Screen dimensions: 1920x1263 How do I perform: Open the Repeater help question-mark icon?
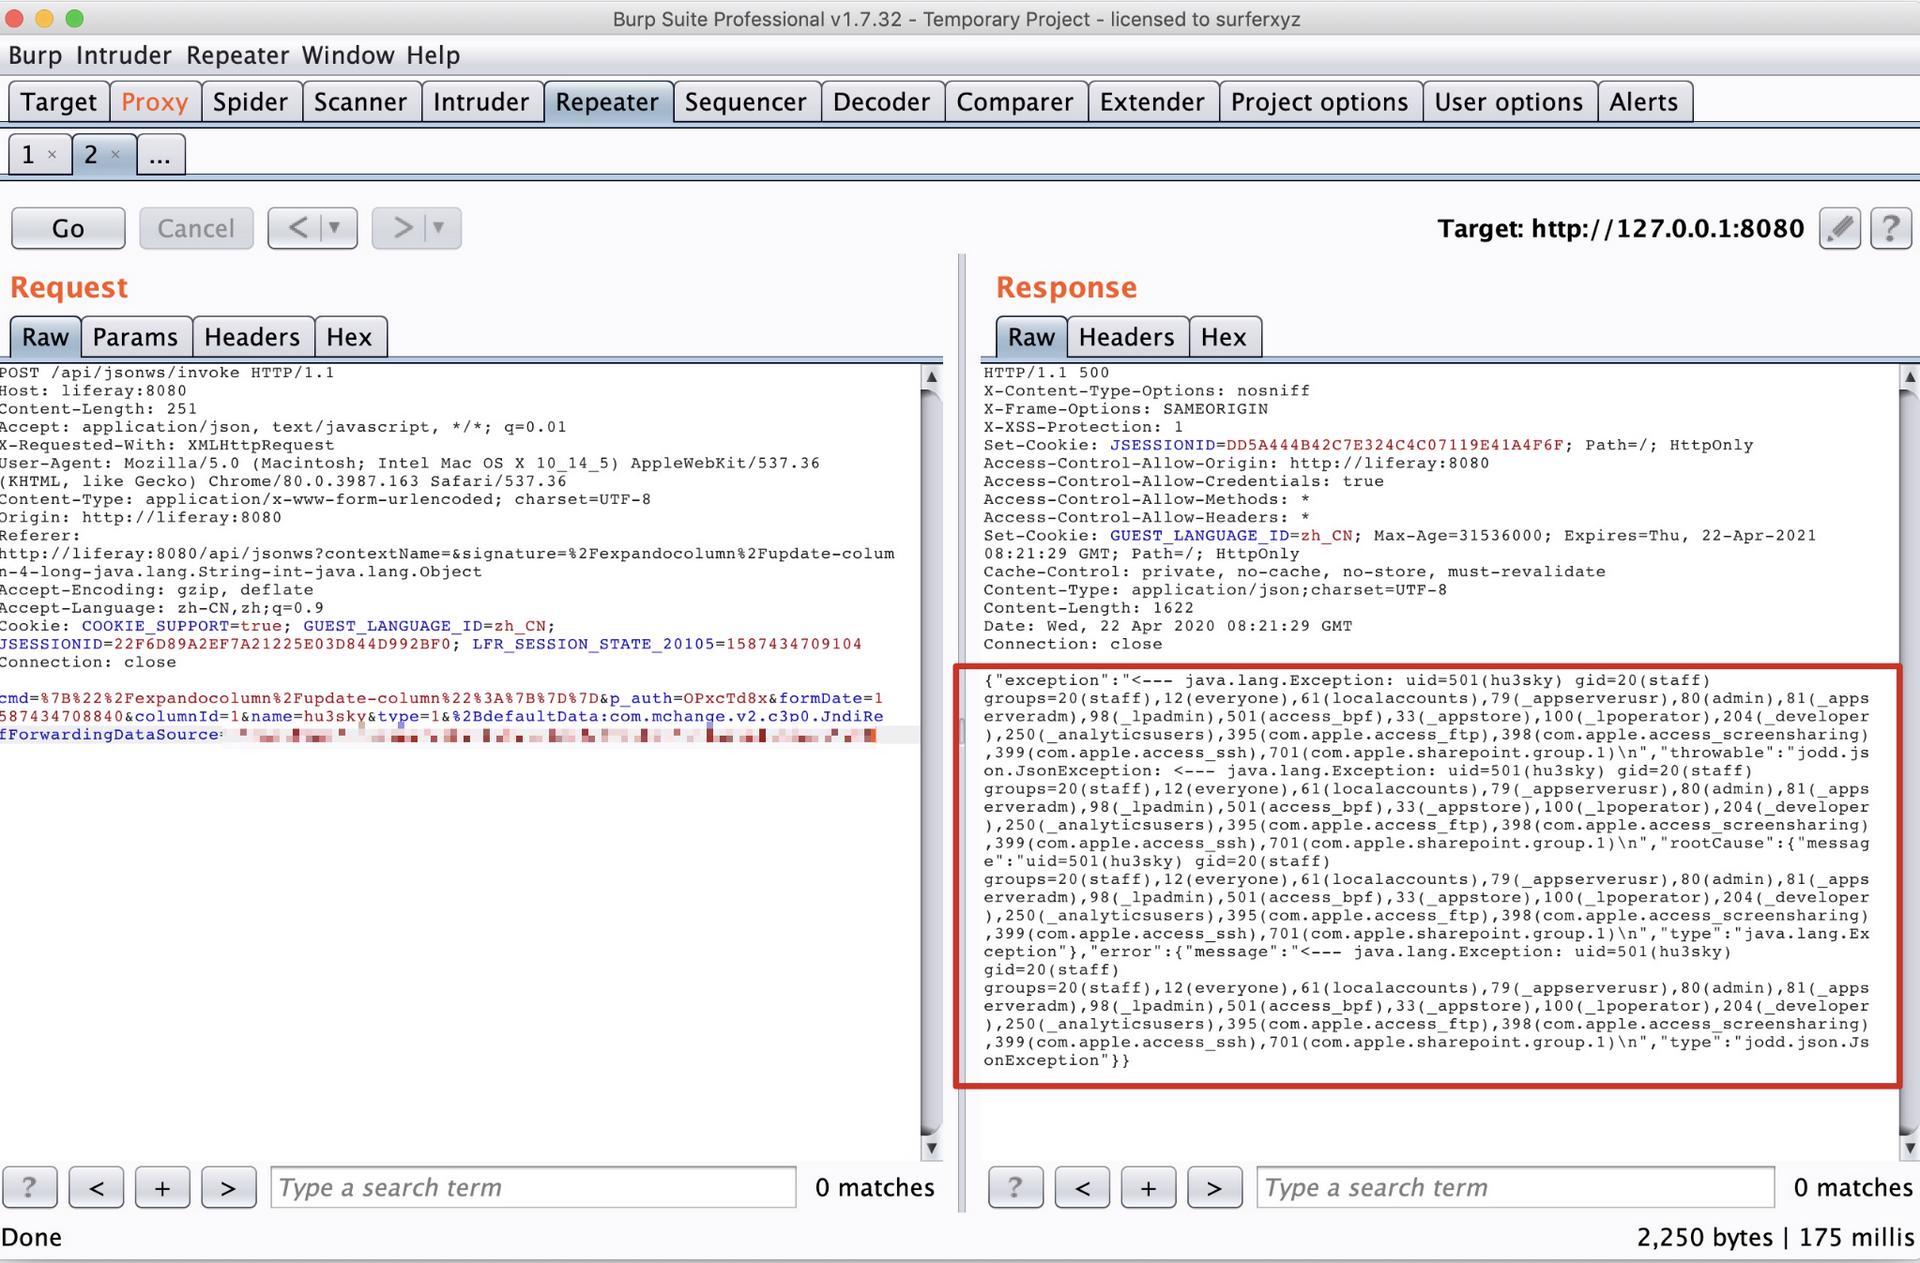point(1890,229)
